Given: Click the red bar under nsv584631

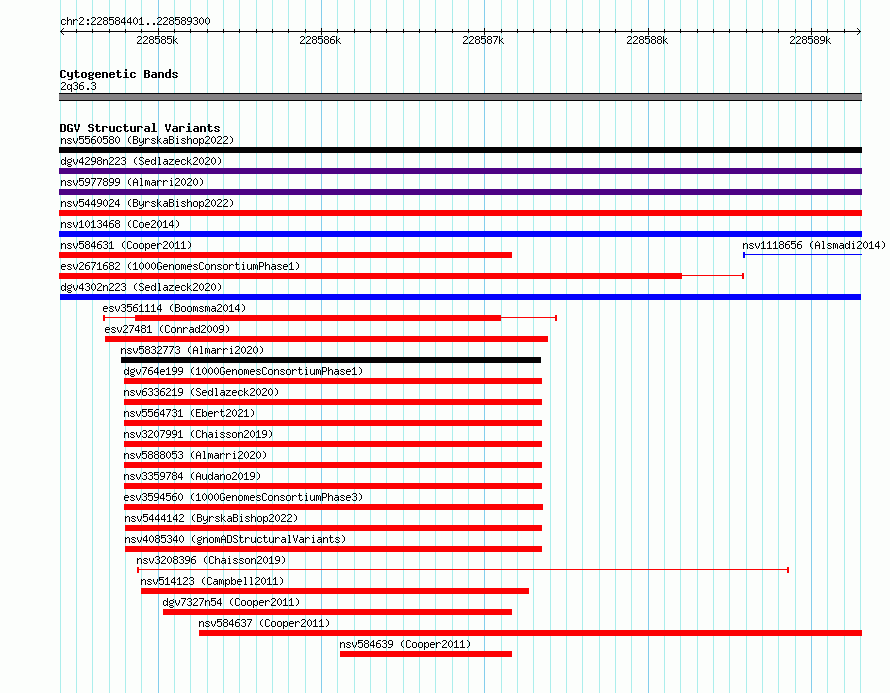Looking at the screenshot, I should 286,255.
